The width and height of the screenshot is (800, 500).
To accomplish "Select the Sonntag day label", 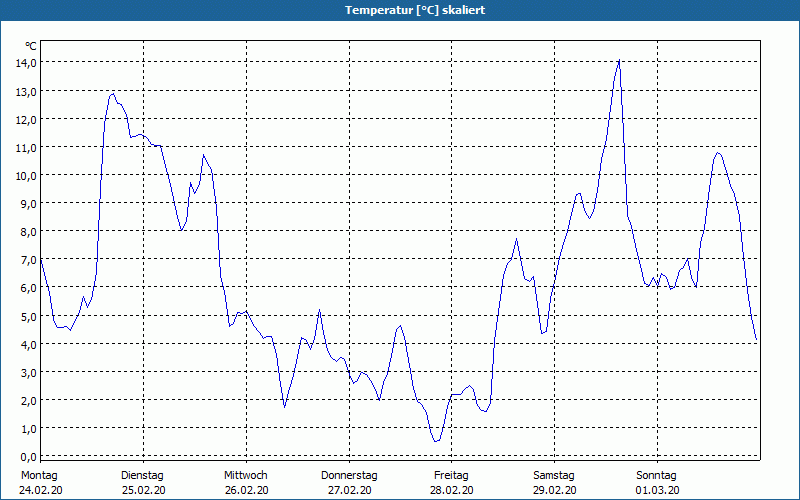I will (x=657, y=475).
